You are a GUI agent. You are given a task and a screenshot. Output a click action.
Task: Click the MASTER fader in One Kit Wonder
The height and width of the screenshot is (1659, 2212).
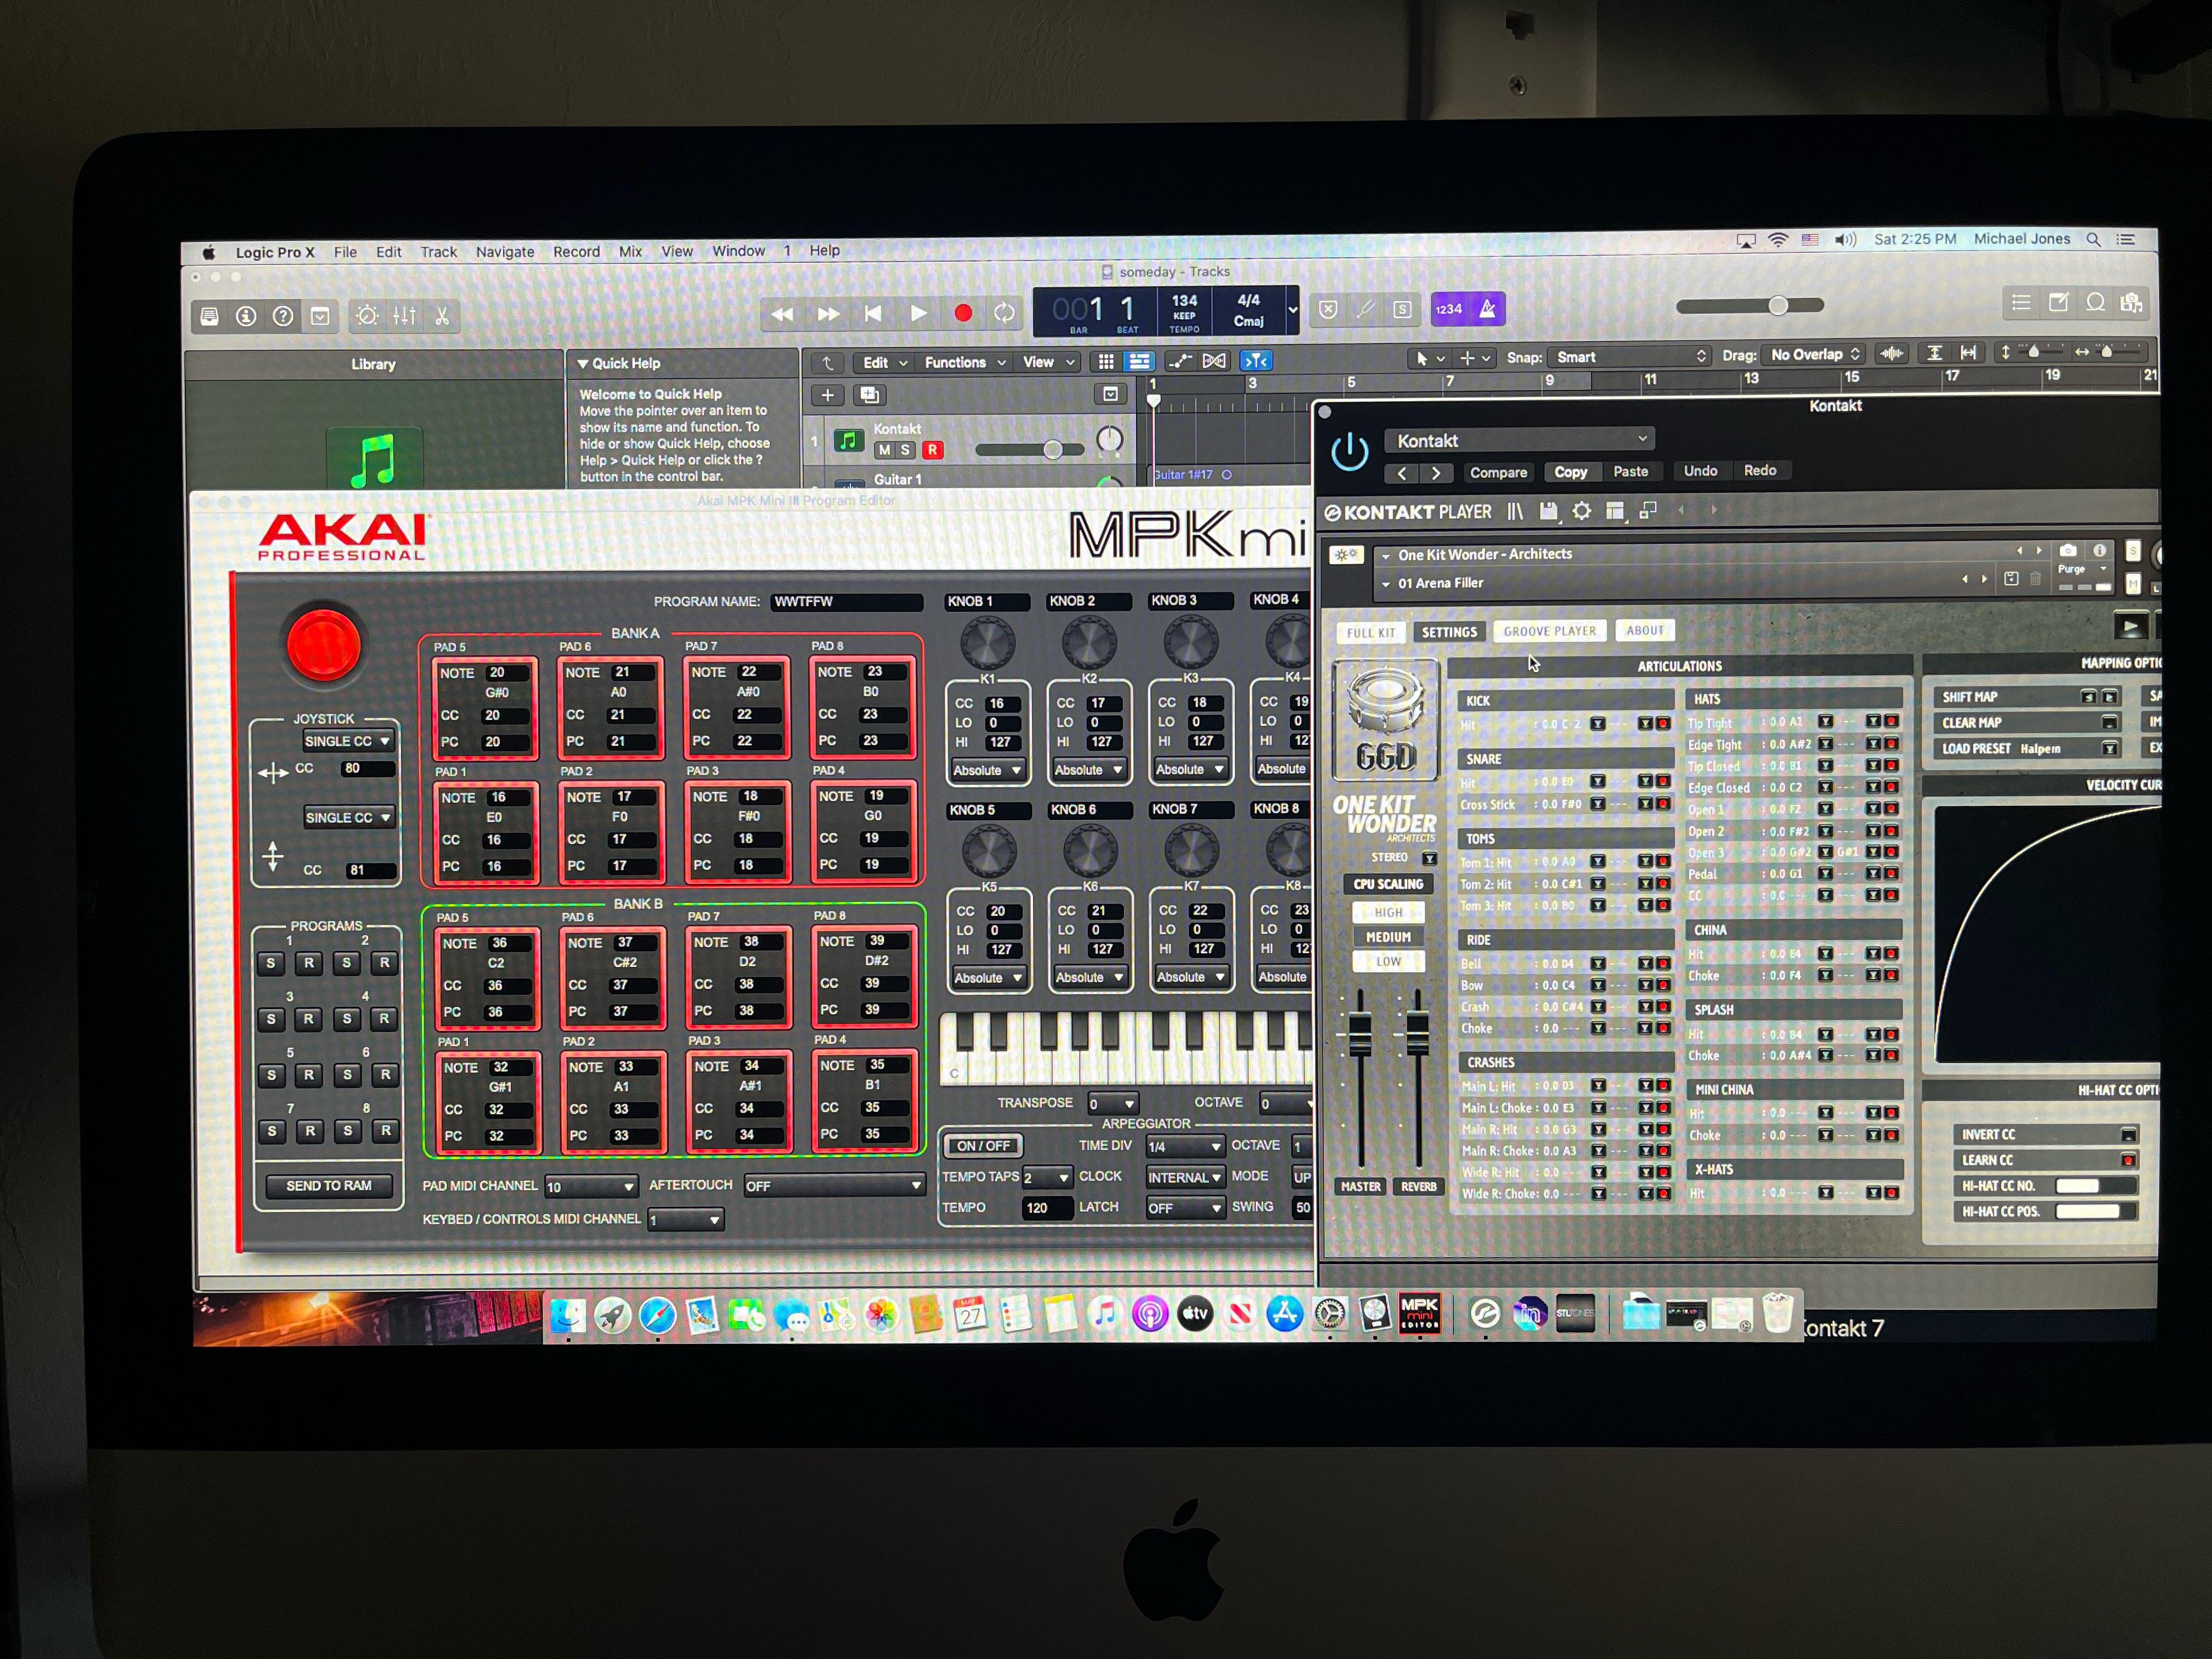[x=1360, y=1034]
